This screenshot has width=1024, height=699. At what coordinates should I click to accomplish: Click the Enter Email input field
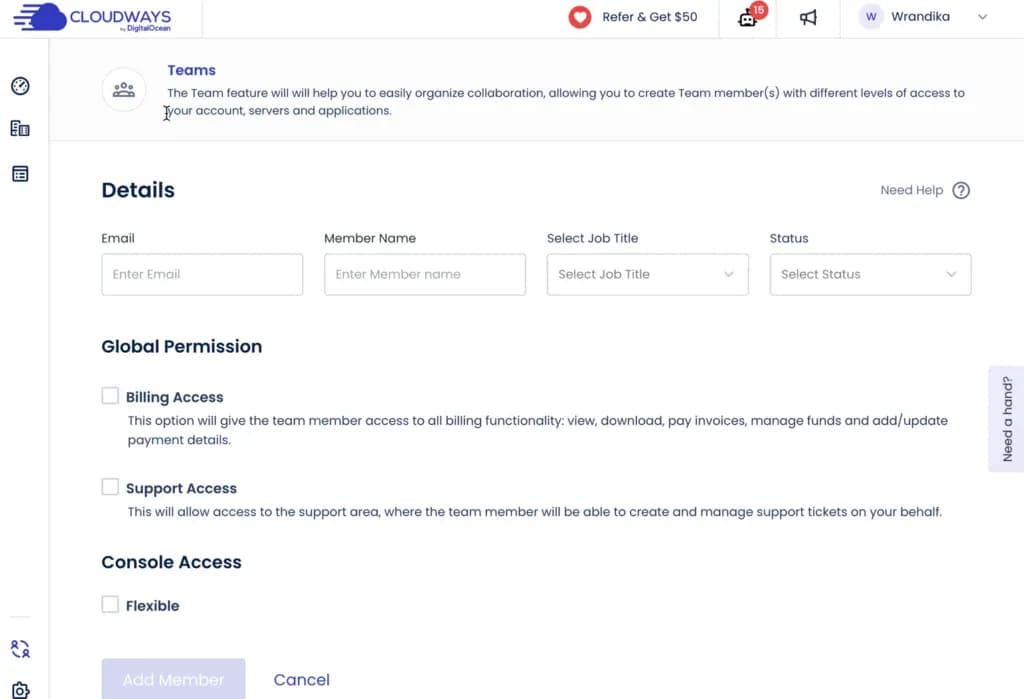click(202, 274)
